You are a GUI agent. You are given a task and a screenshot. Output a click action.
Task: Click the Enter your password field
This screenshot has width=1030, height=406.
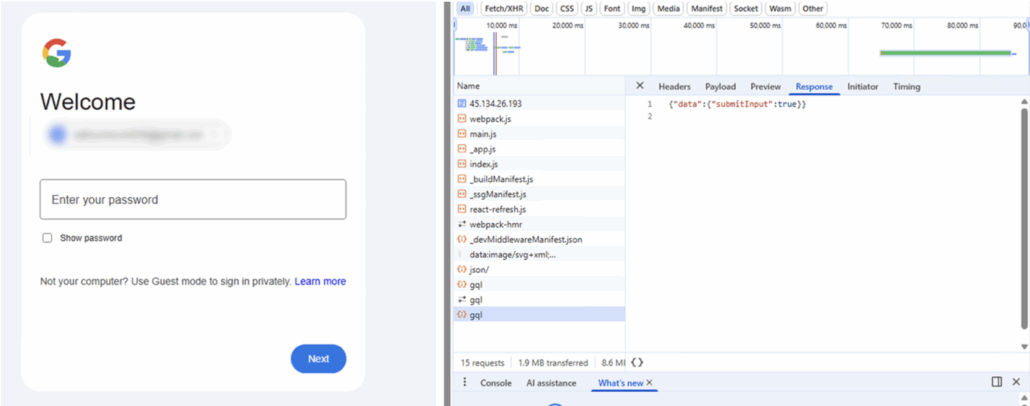pos(193,200)
